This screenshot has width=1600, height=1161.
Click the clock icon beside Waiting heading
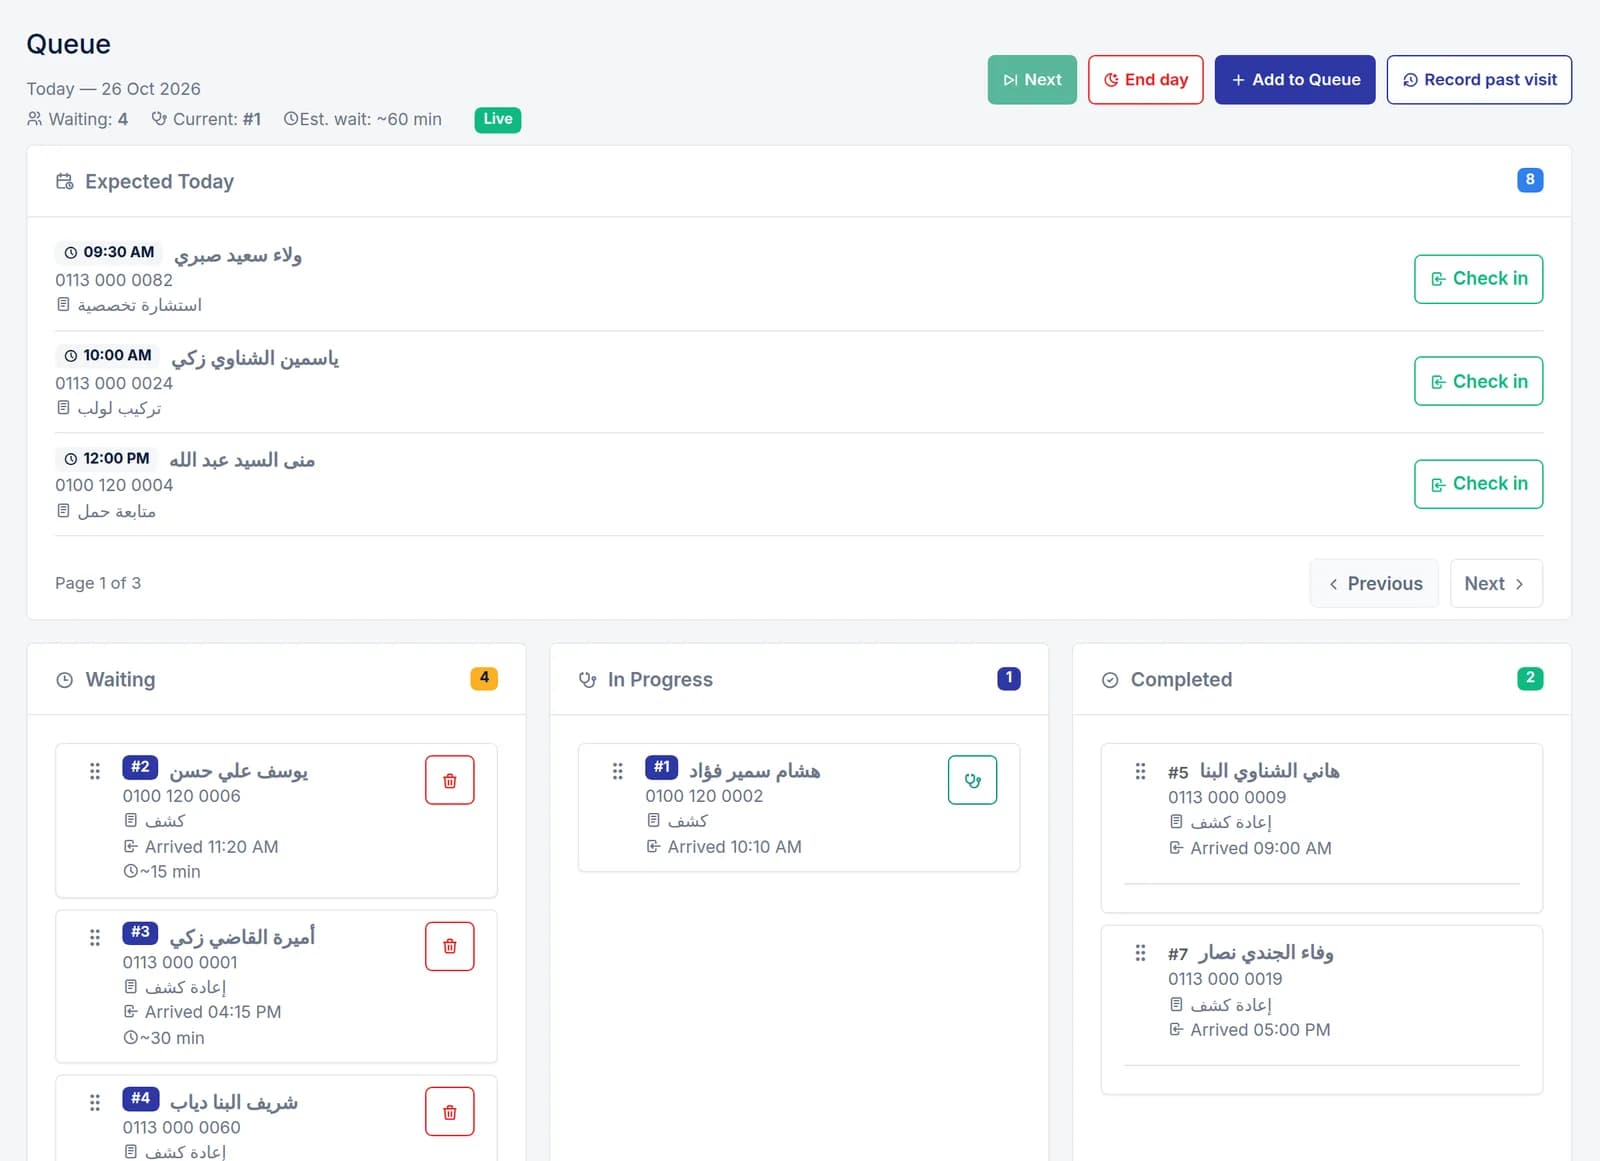point(65,680)
